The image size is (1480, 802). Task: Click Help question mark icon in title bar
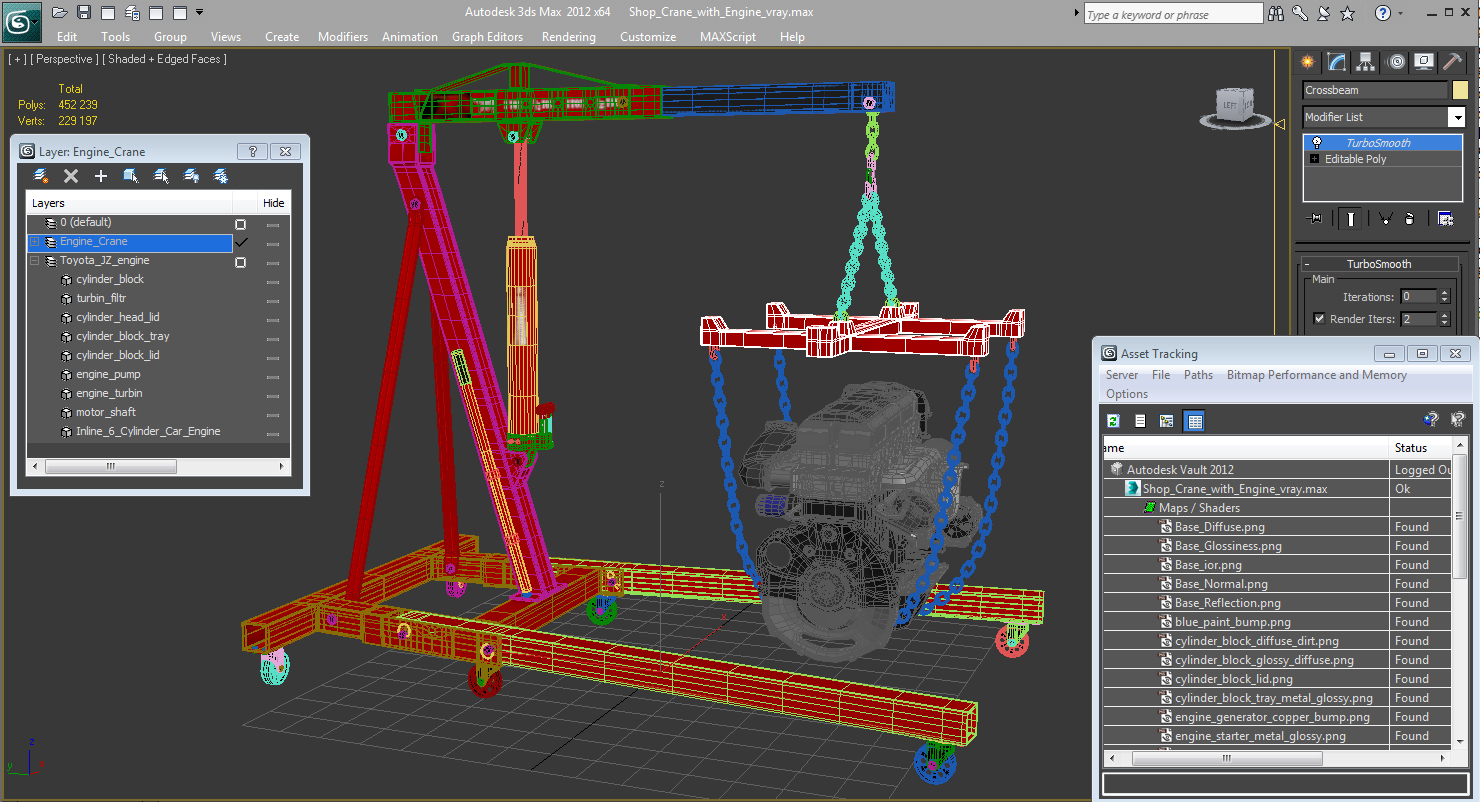point(1382,13)
